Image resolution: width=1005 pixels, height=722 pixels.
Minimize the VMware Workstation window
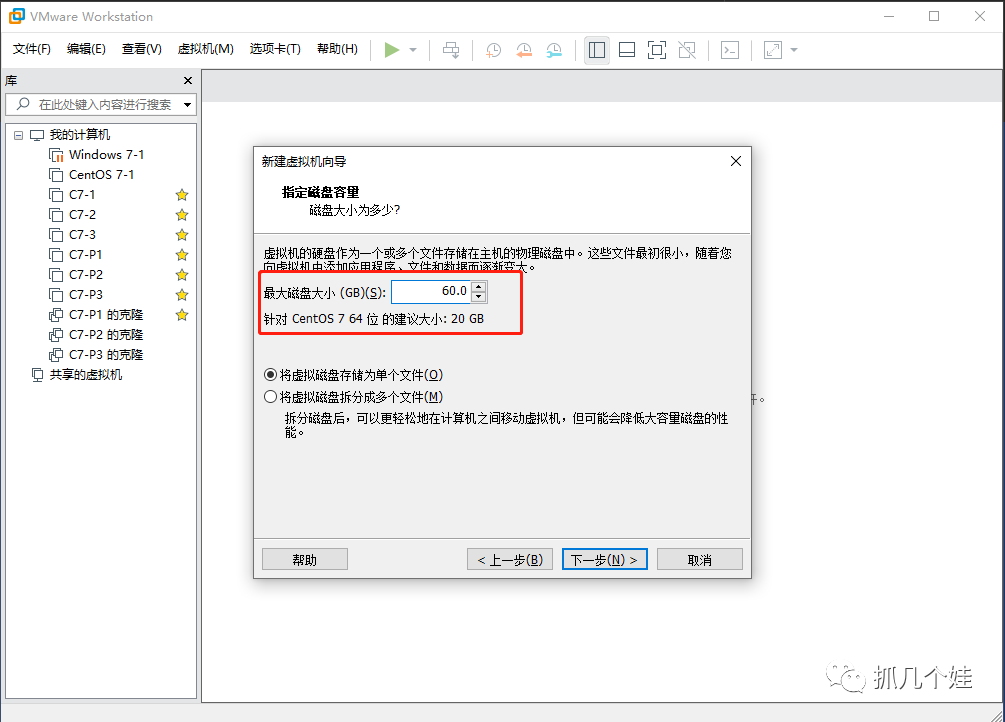click(x=889, y=16)
